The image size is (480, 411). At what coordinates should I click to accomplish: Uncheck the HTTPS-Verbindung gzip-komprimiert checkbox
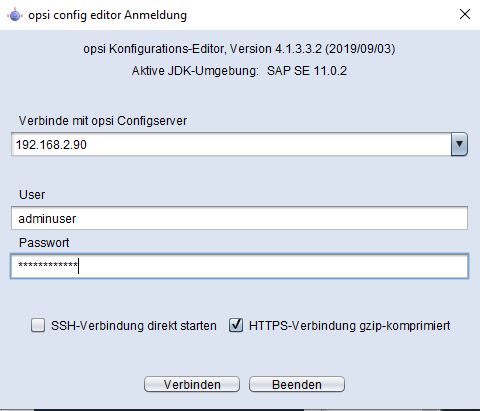click(x=236, y=325)
